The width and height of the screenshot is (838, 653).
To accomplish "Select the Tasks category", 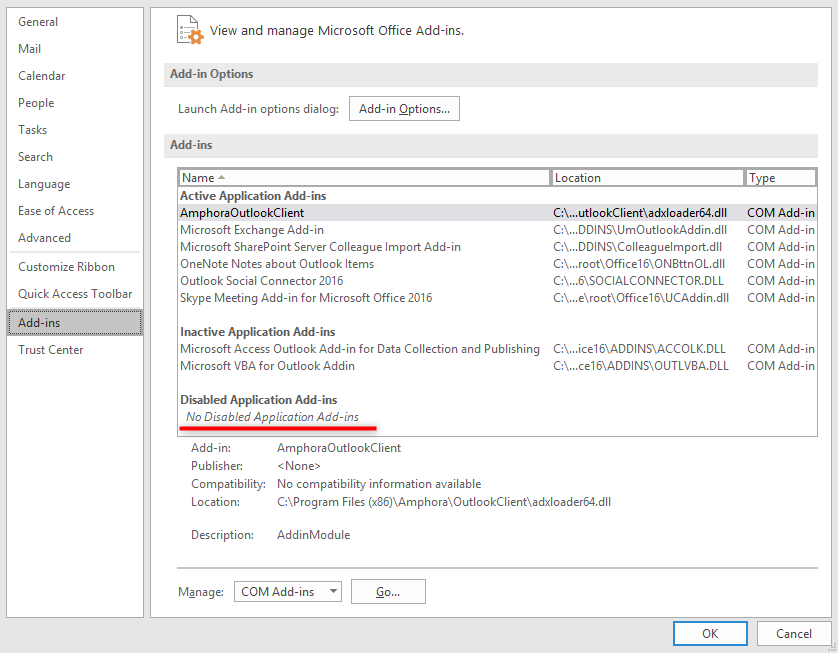I will (x=33, y=130).
